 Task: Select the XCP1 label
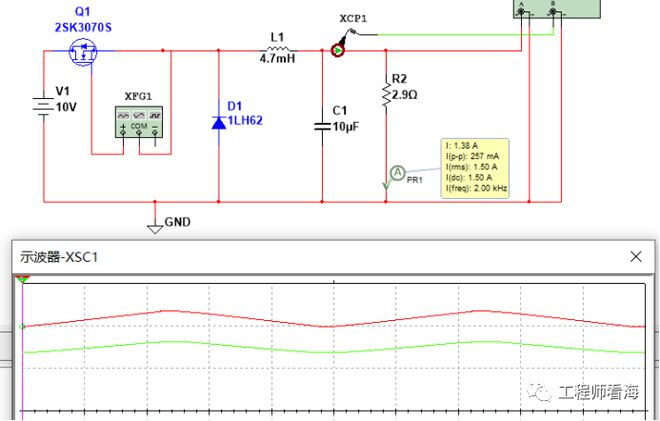(x=353, y=19)
